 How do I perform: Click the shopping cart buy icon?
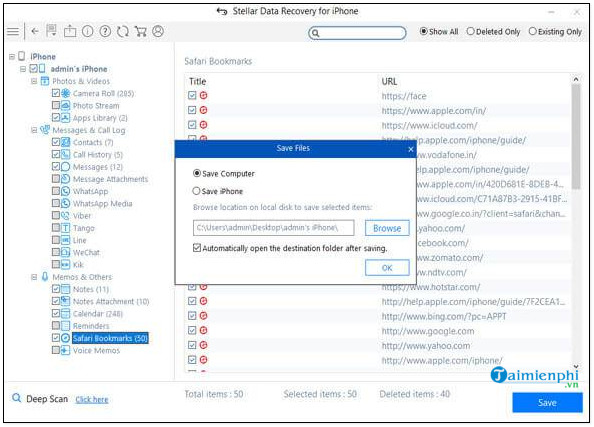[x=141, y=31]
